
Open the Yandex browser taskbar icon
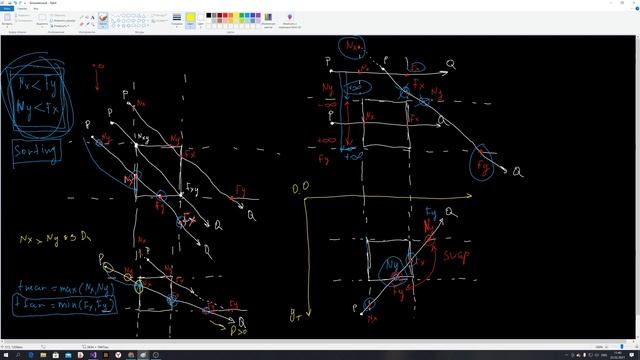(118, 355)
